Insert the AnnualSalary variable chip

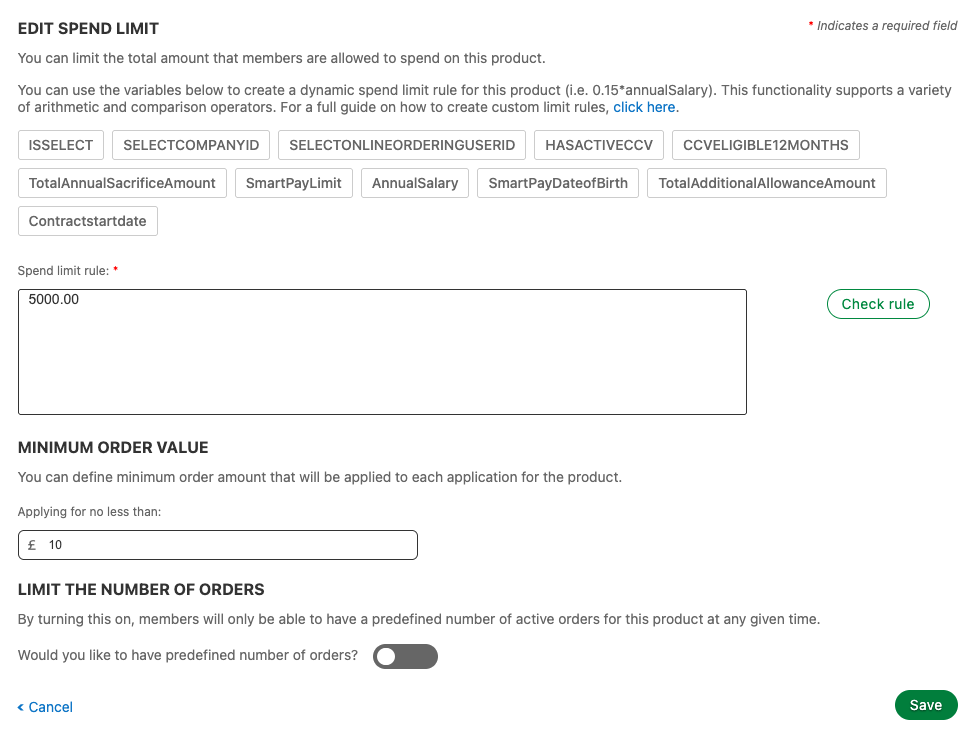click(x=414, y=182)
